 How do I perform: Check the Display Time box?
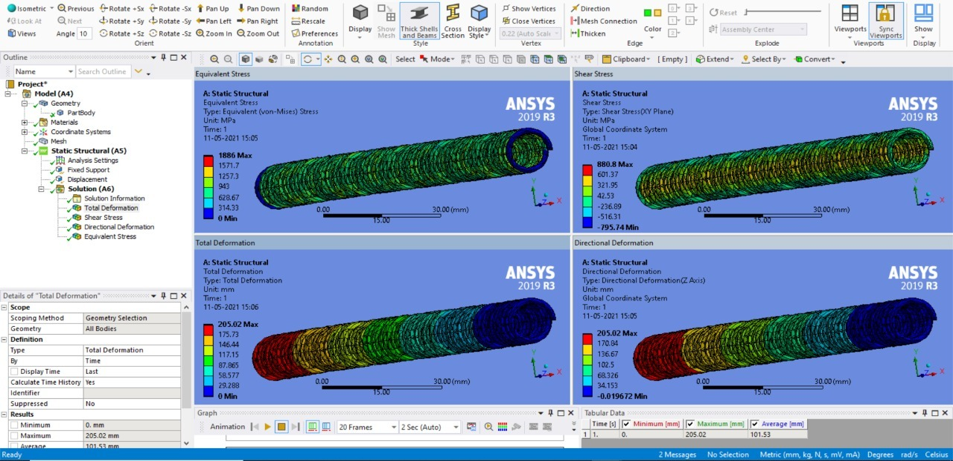point(14,372)
